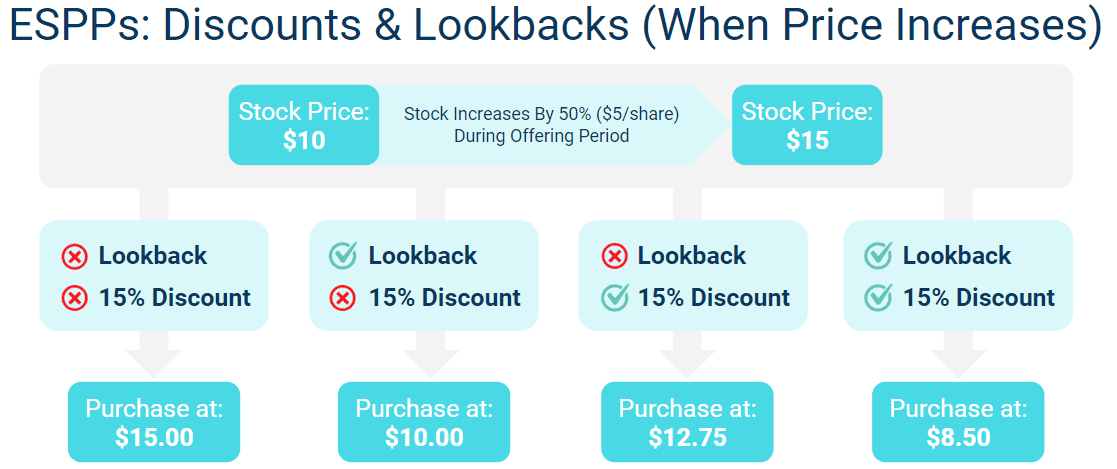Select the Stock Price $10 box
Image resolution: width=1117 pixels, height=469 pixels.
tap(304, 125)
